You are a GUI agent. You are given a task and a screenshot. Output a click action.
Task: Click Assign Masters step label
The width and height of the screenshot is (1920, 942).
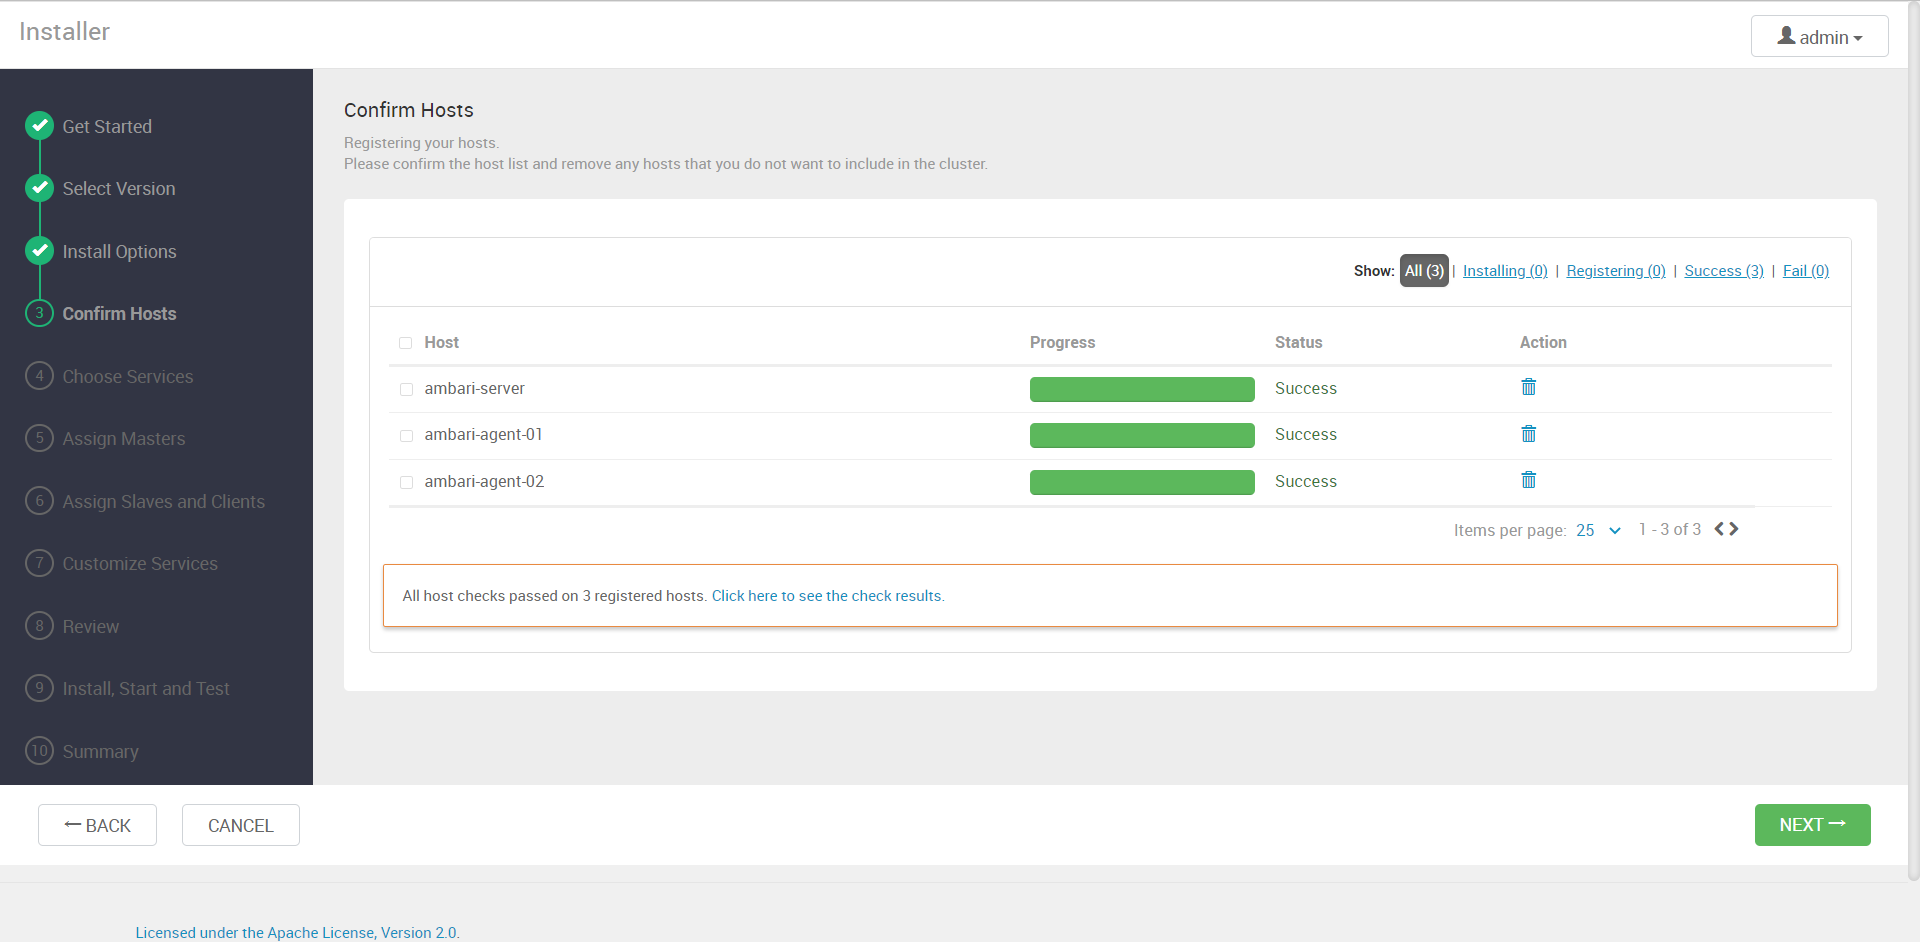tap(124, 438)
